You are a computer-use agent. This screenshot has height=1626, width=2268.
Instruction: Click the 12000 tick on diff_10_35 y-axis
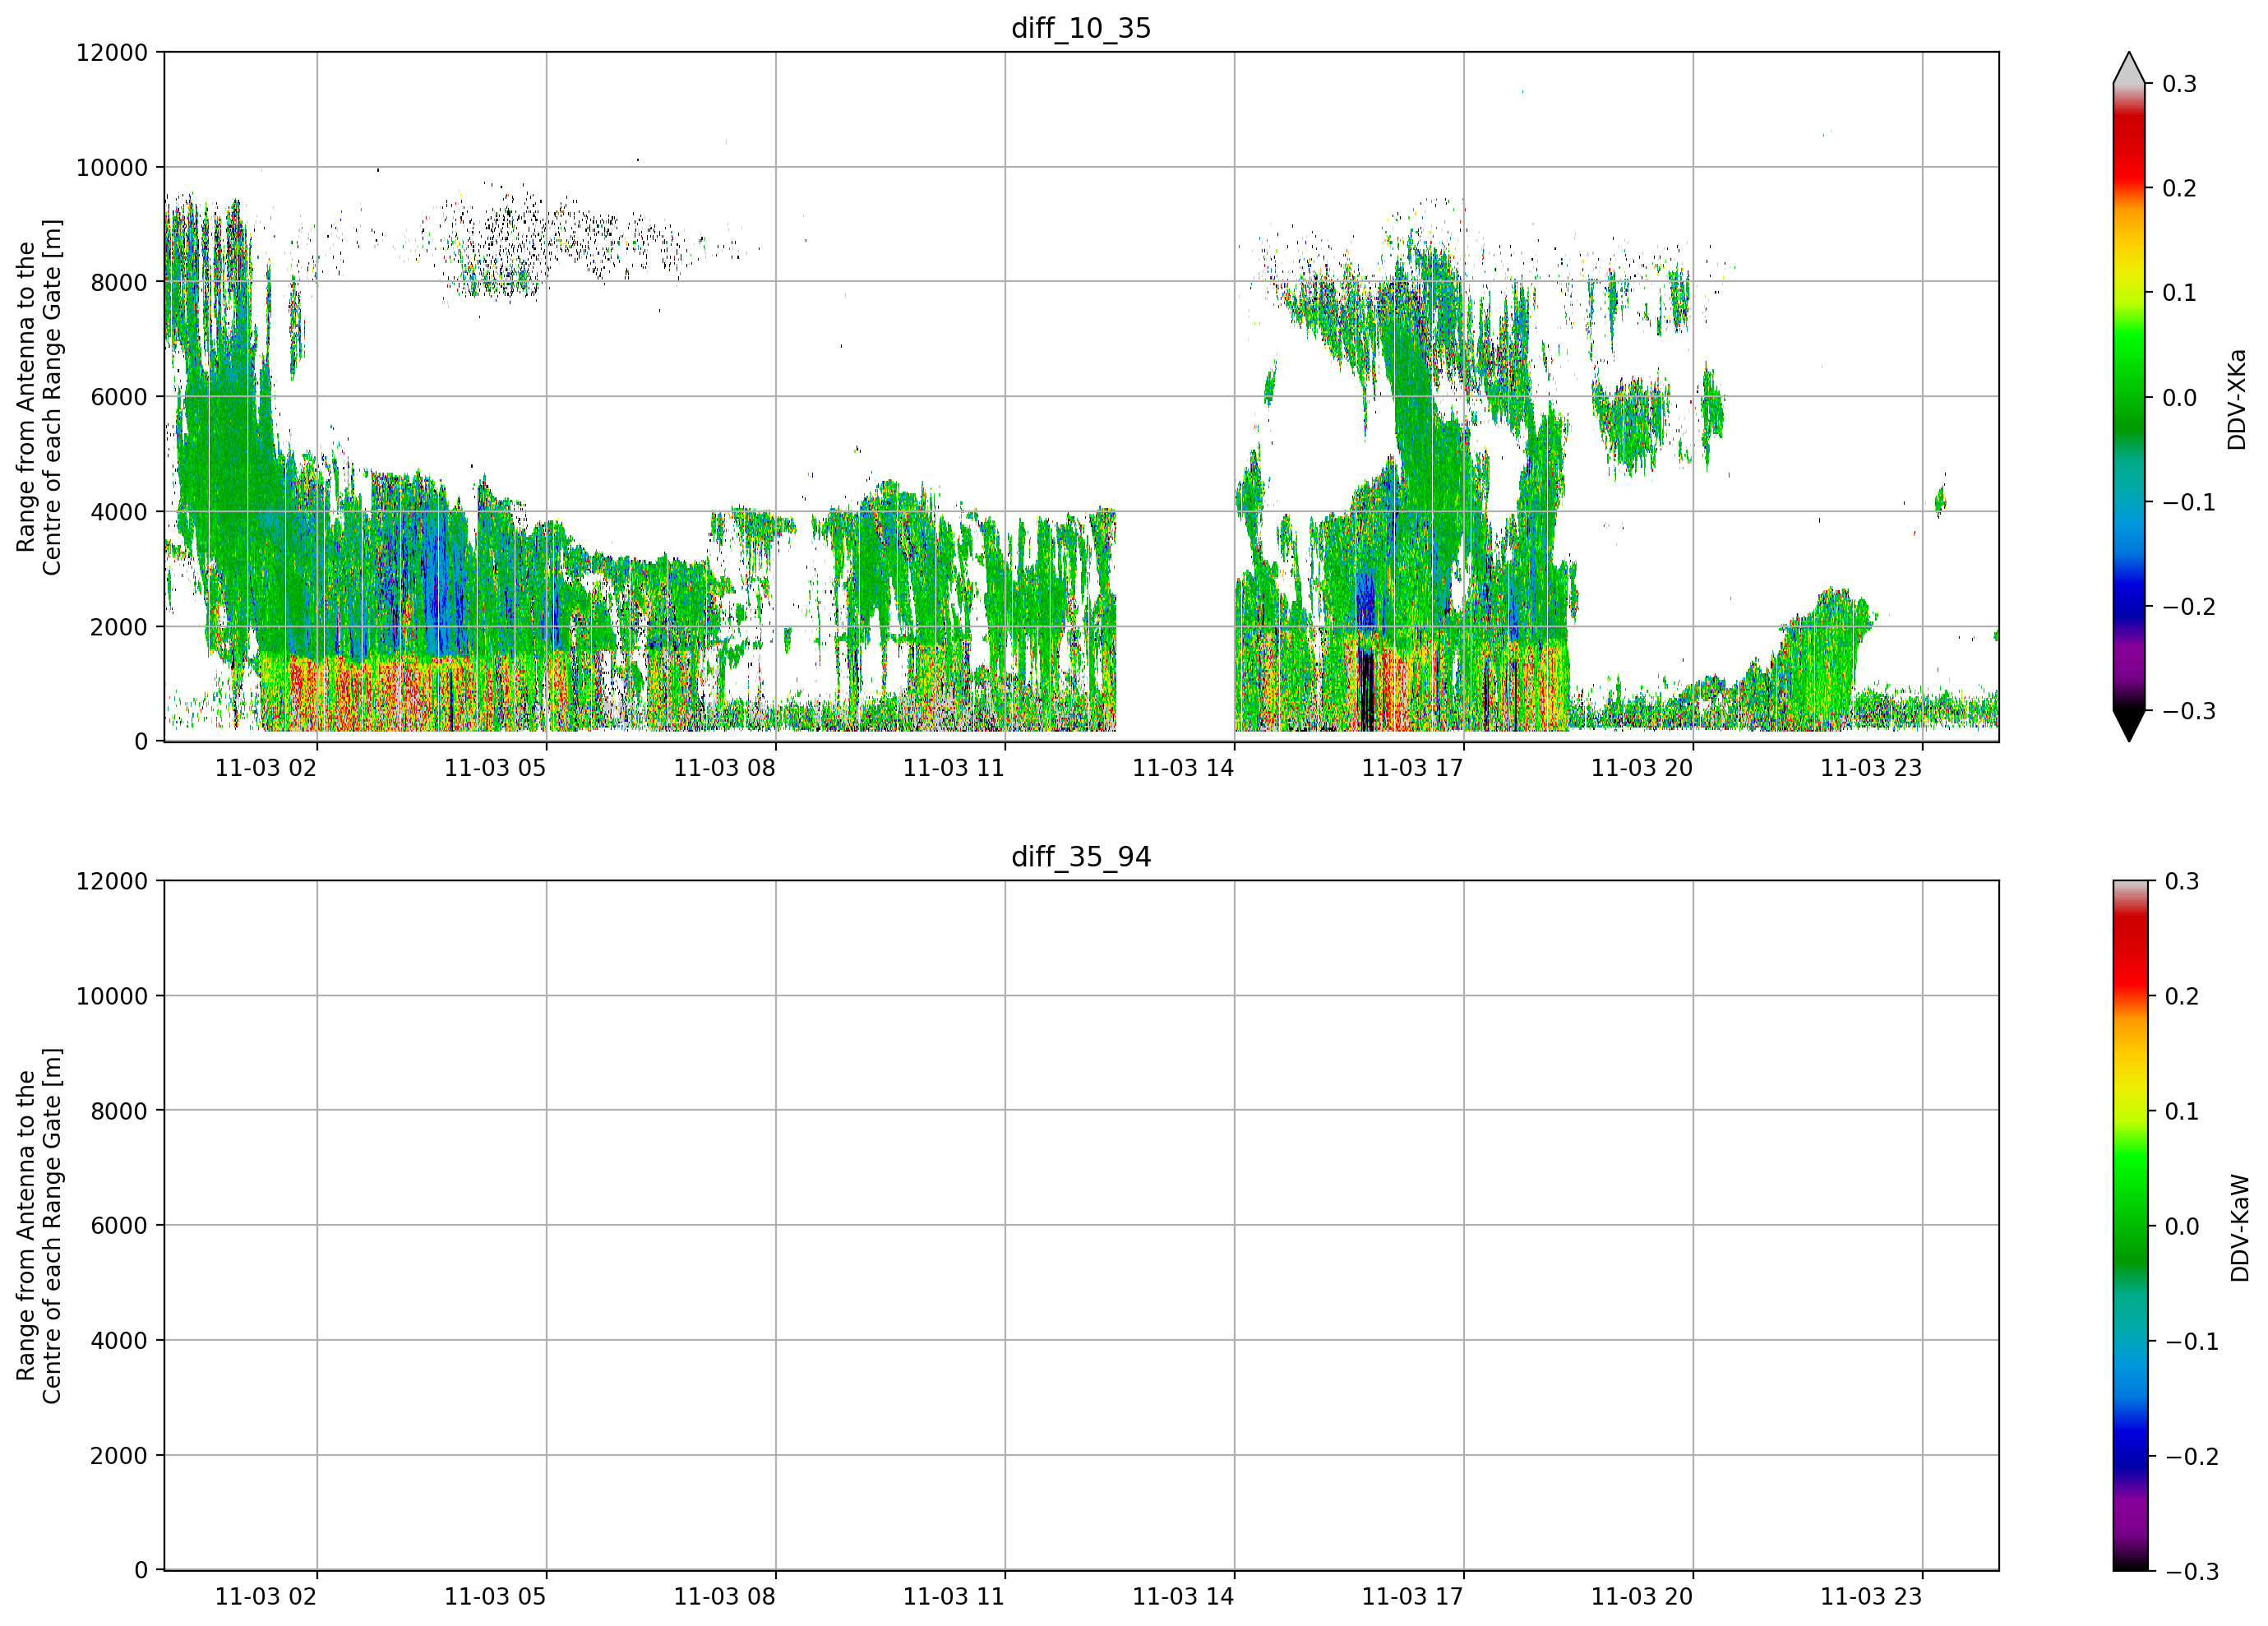(x=112, y=52)
